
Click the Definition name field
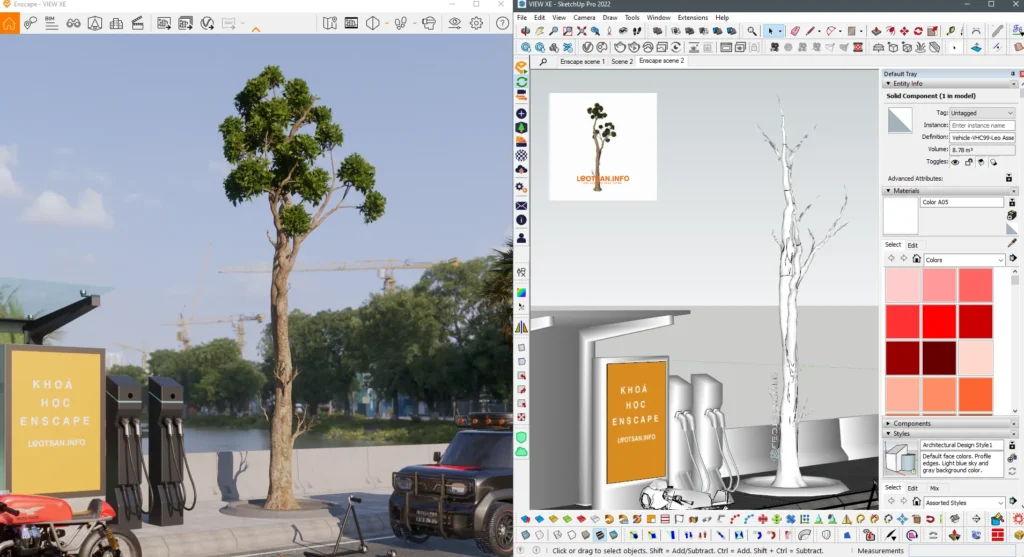coord(982,138)
